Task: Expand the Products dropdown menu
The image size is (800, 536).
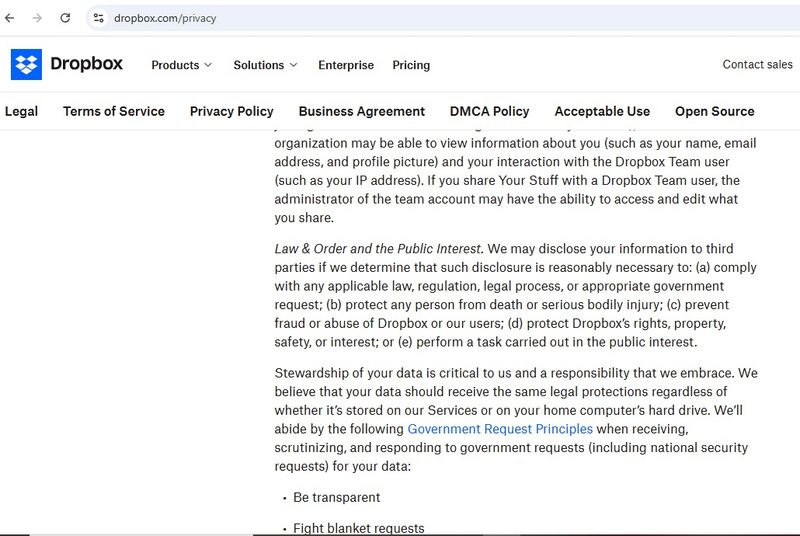Action: pyautogui.click(x=181, y=65)
